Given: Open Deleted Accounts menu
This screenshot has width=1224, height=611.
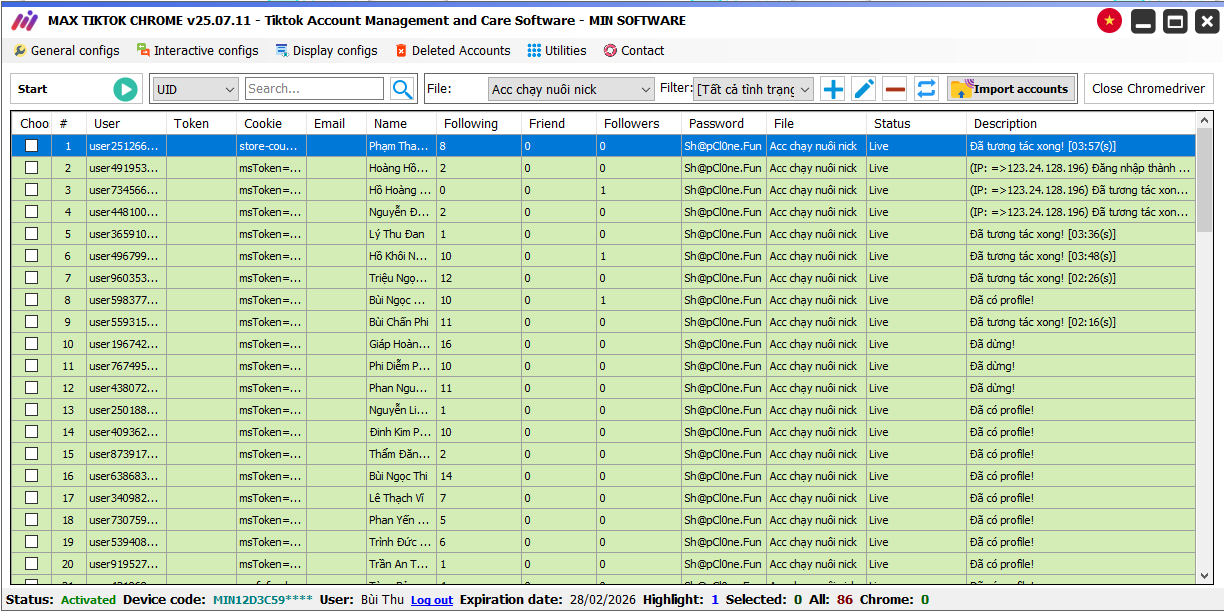Looking at the screenshot, I should (452, 51).
